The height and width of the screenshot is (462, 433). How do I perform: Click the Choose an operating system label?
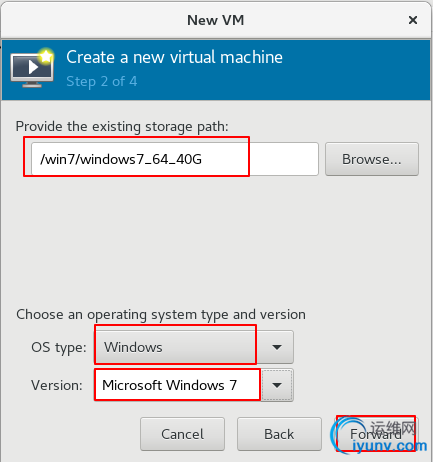coord(161,314)
